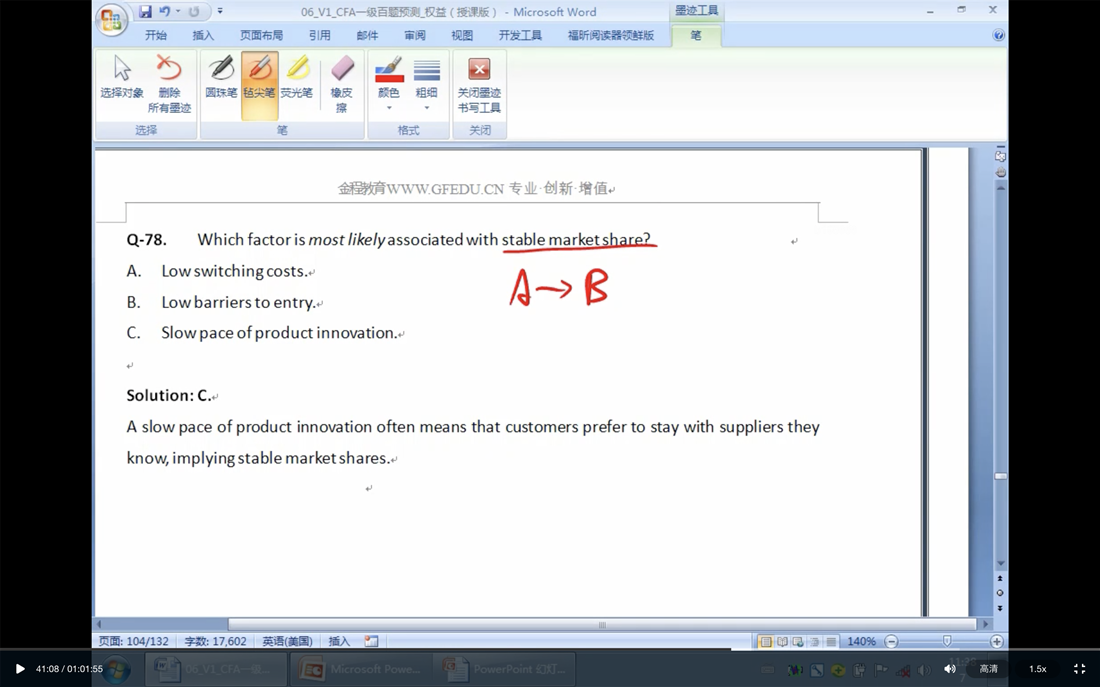The image size is (1100, 687).
Task: Click the video volume speaker icon
Action: pyautogui.click(x=950, y=669)
